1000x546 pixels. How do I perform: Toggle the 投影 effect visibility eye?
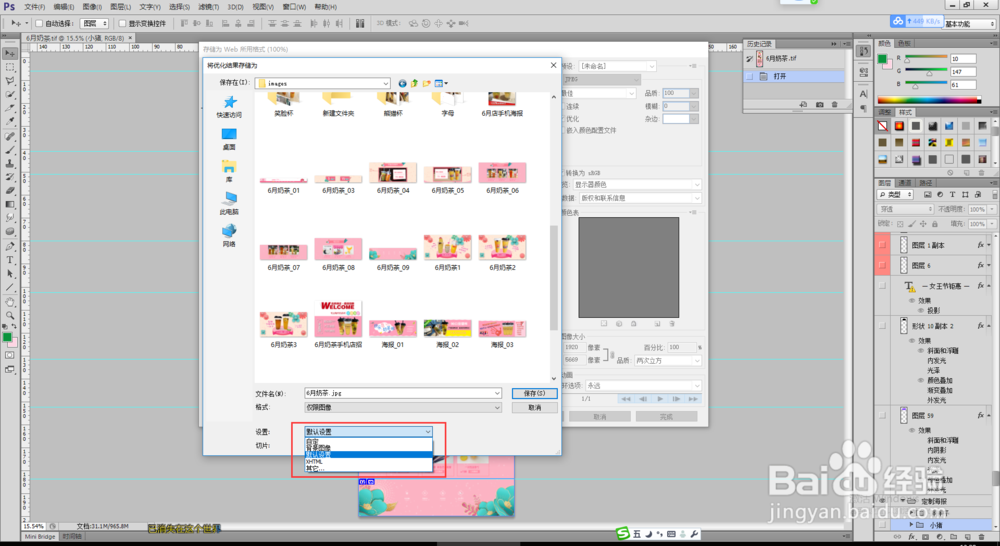click(920, 311)
